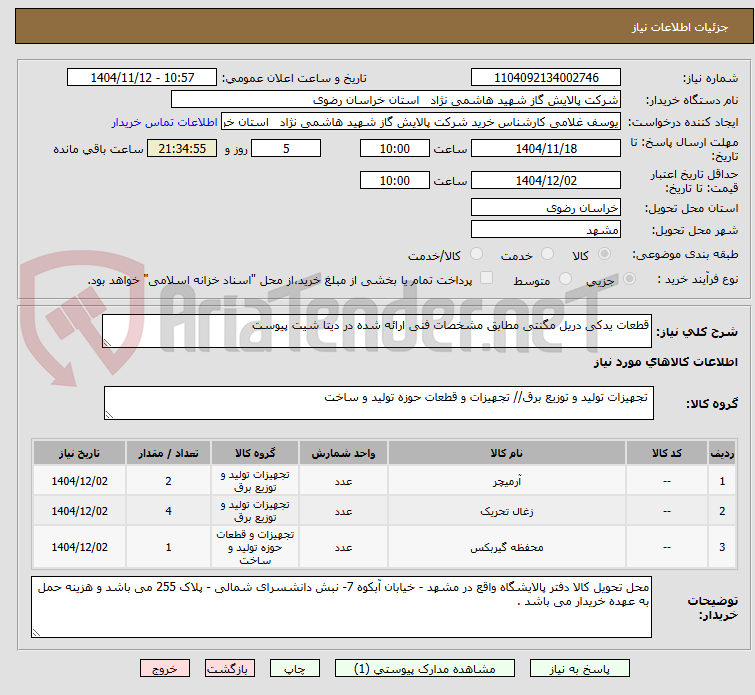Click price validity 10:00 time field

[x=395, y=180]
